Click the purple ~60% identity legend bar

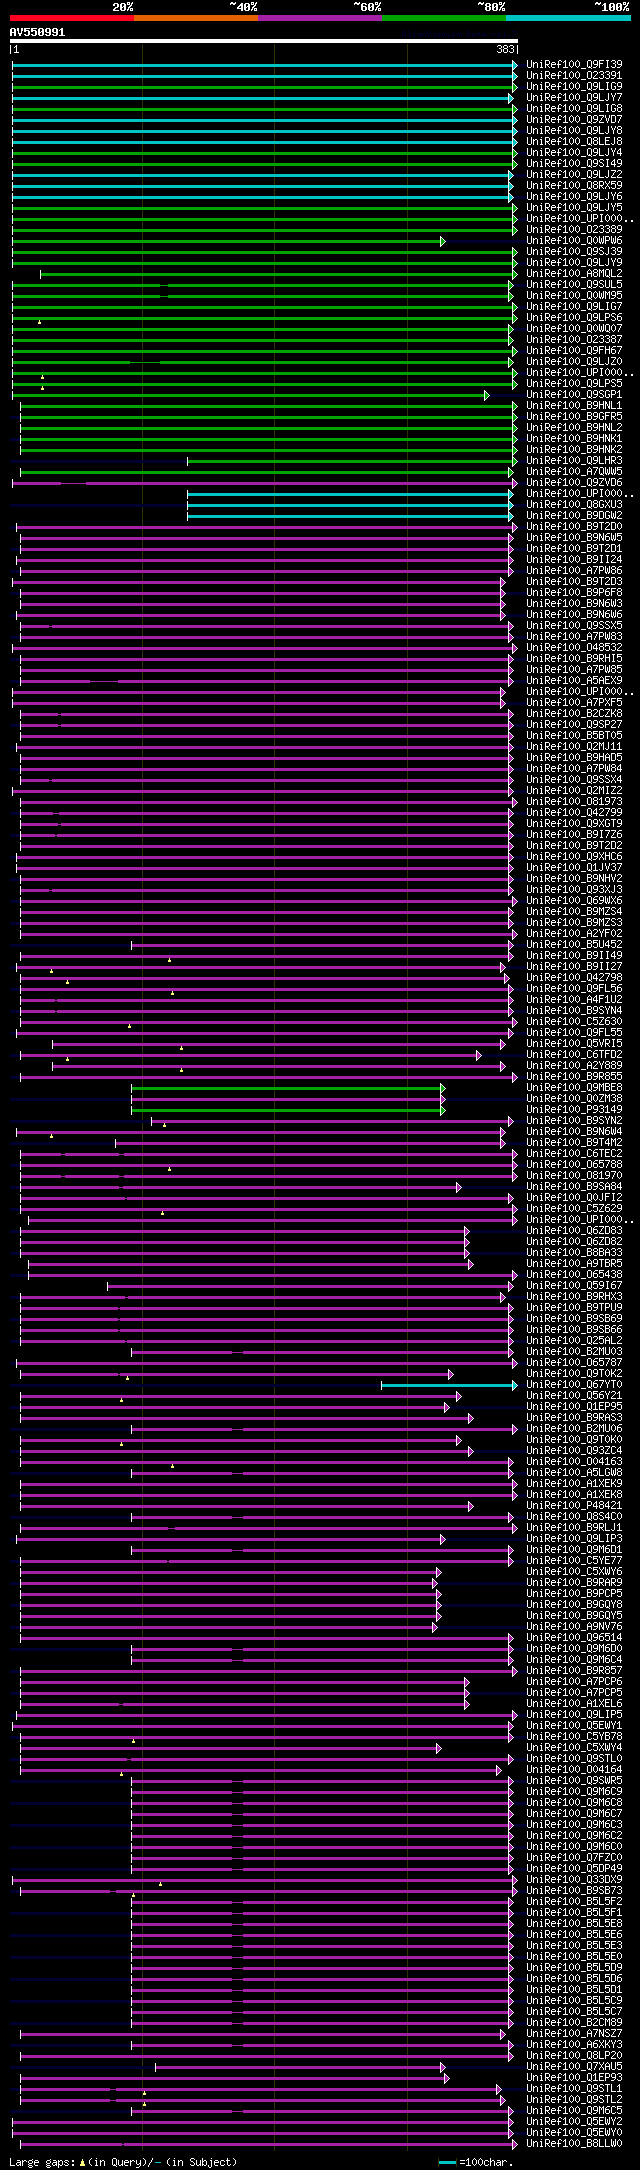point(319,18)
